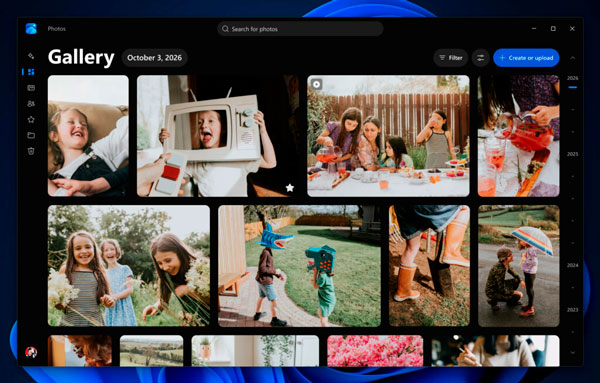This screenshot has width=600, height=383.
Task: Open the Folders icon in sidebar
Action: coord(31,135)
